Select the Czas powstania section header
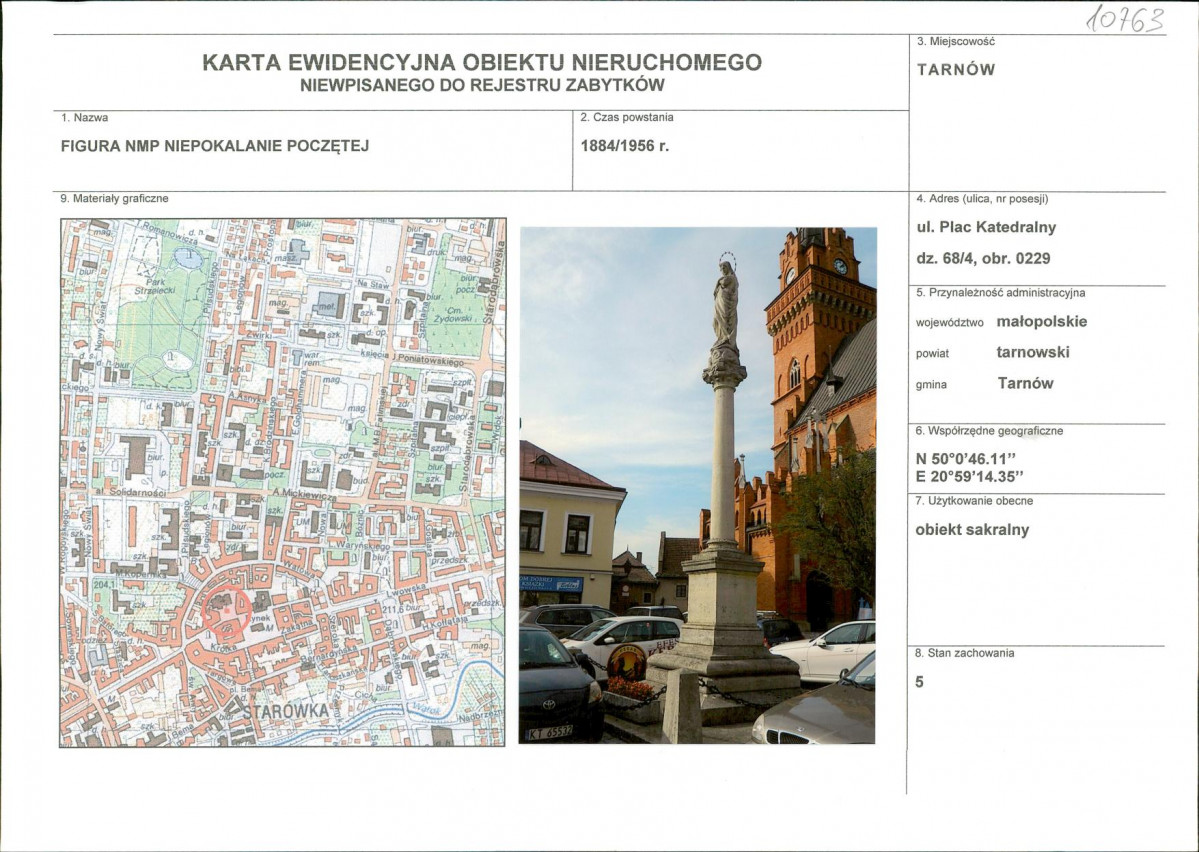 click(626, 116)
